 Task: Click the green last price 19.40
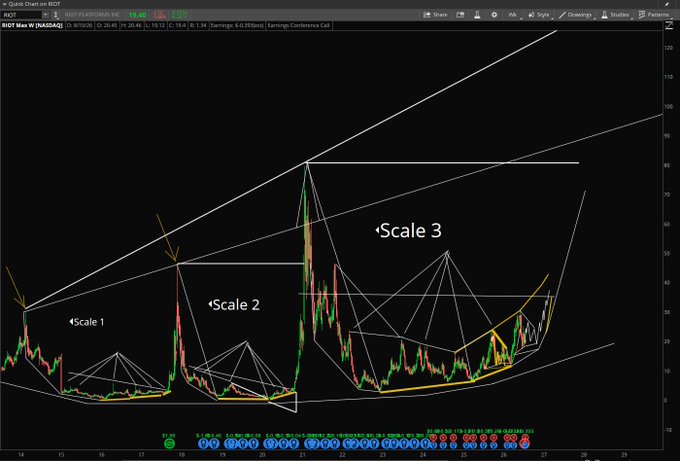pos(137,15)
